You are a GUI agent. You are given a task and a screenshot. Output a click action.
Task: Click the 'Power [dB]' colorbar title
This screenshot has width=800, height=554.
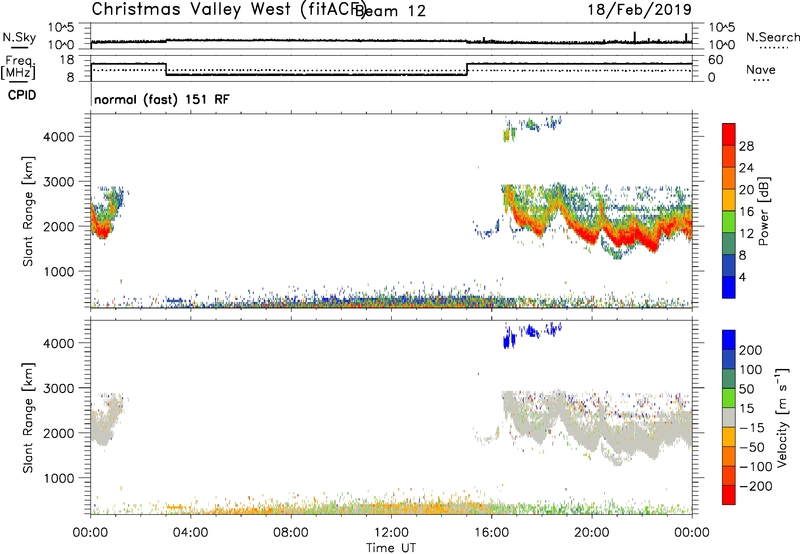coord(764,211)
